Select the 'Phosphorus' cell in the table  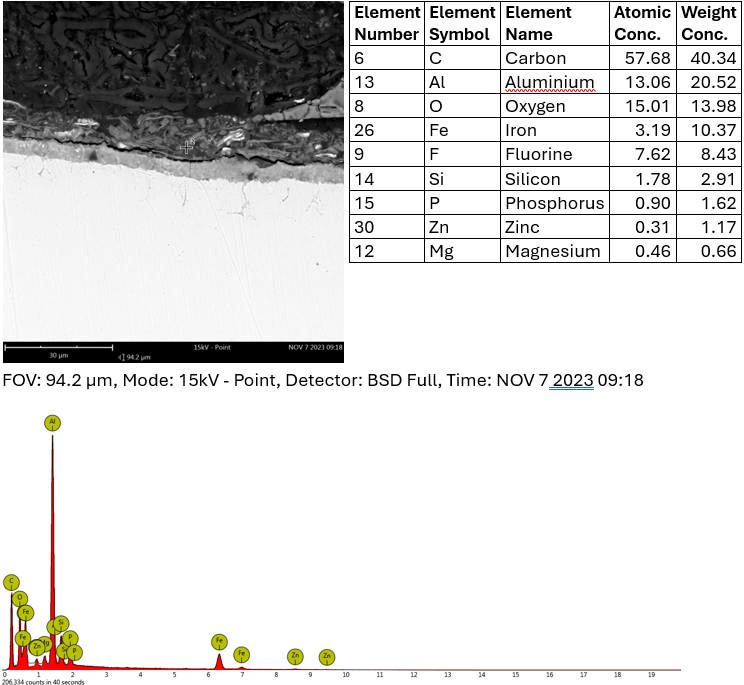[x=555, y=203]
